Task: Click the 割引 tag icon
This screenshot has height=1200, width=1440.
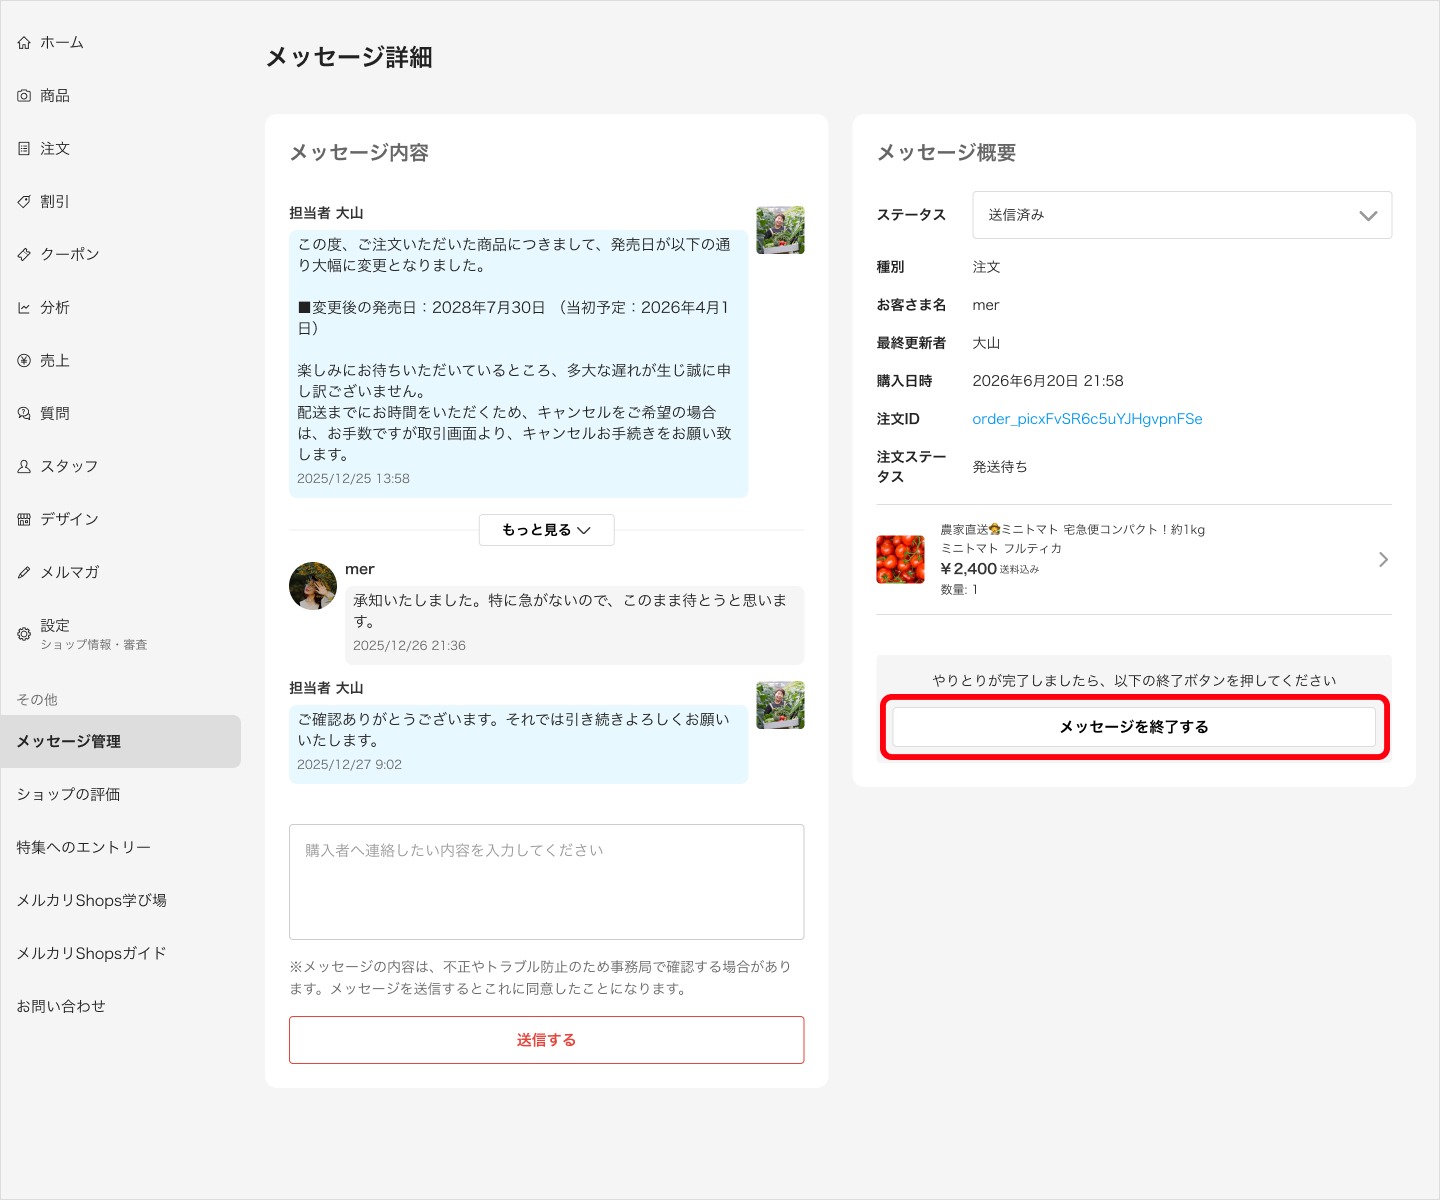Action: (x=24, y=202)
